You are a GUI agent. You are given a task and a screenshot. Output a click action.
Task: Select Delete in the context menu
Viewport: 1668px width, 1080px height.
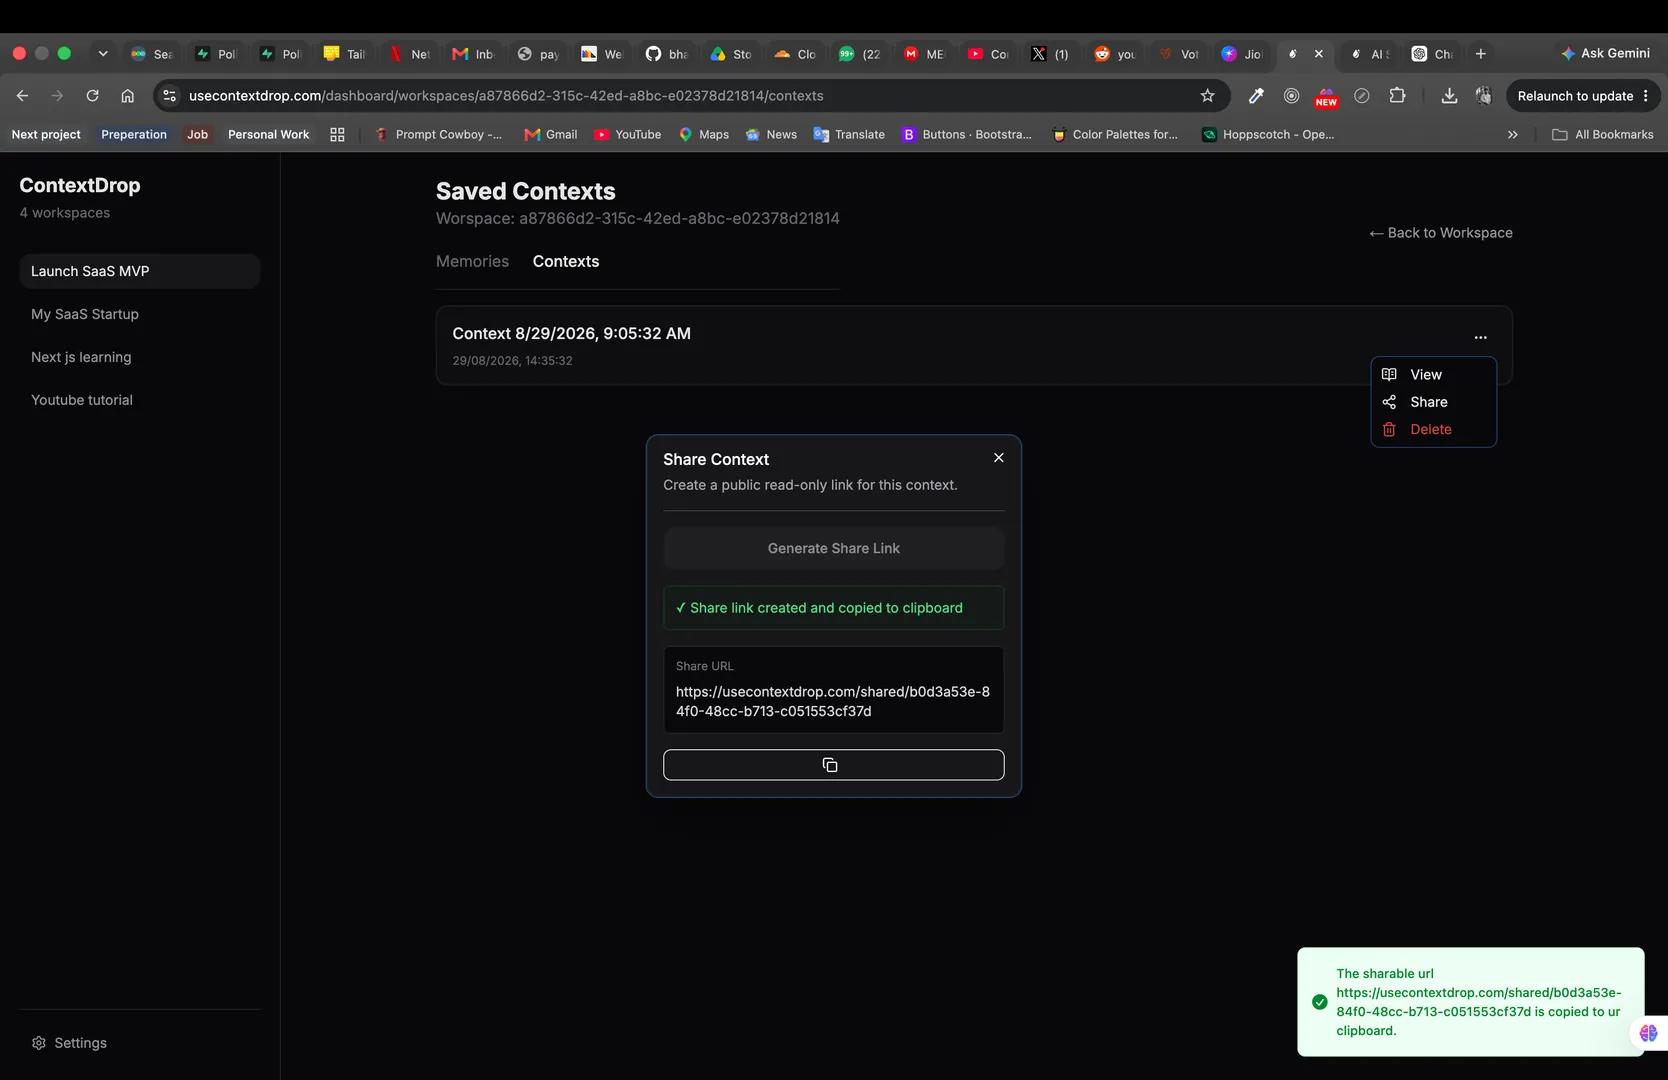pos(1432,429)
